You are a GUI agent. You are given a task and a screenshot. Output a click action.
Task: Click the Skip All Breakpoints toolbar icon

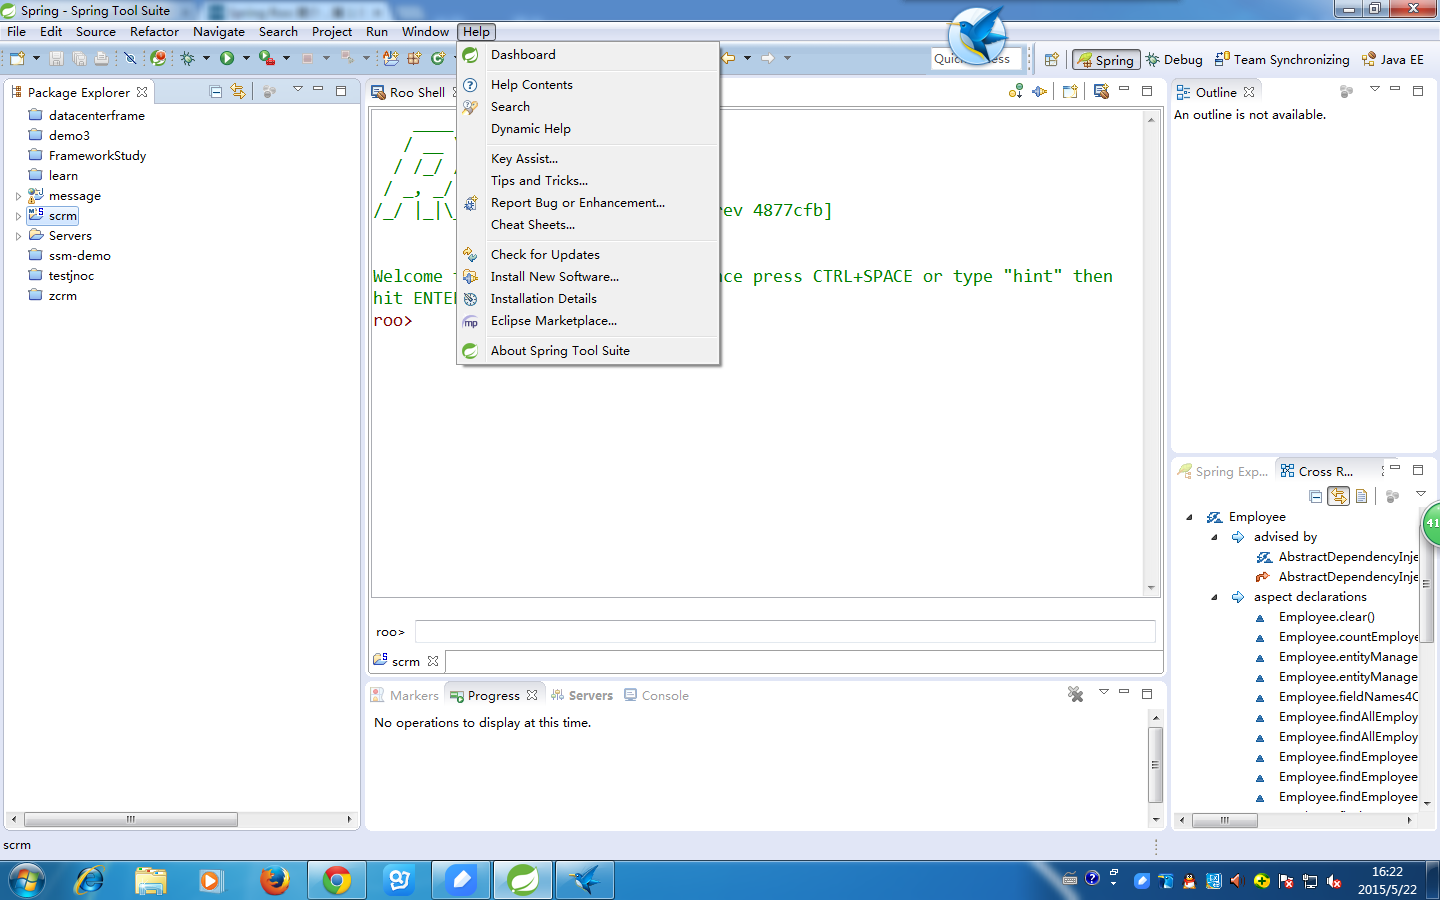129,58
